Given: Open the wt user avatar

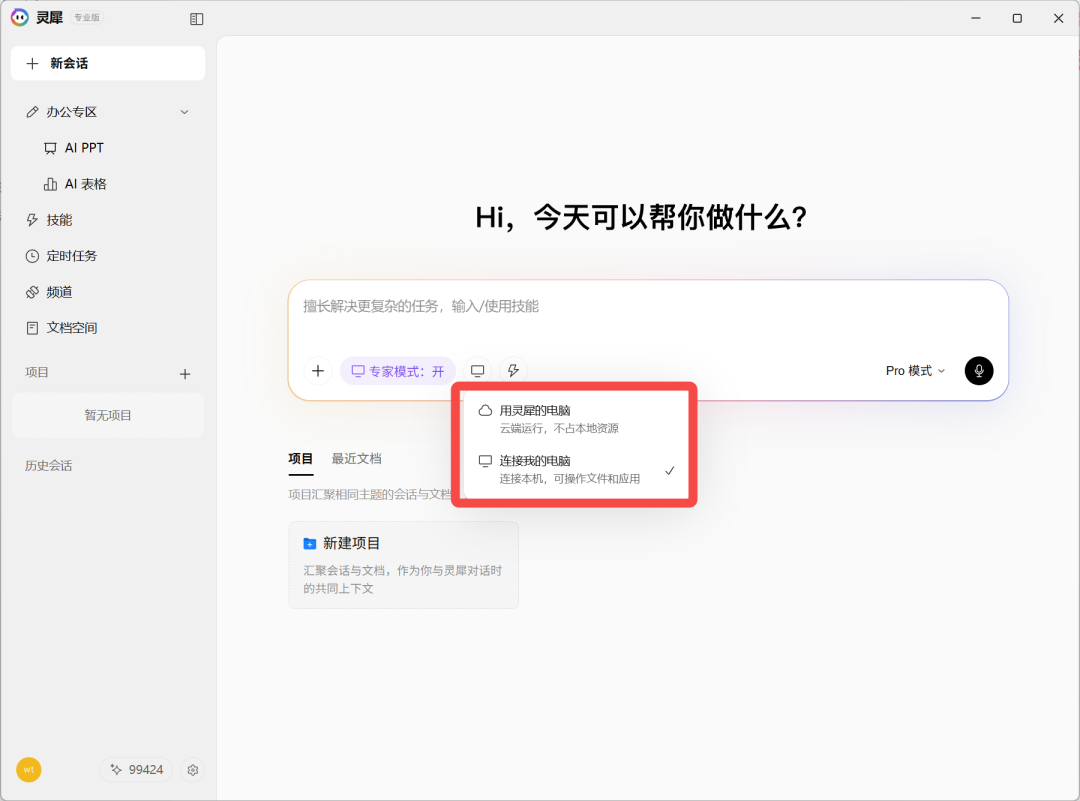Looking at the screenshot, I should 29,769.
